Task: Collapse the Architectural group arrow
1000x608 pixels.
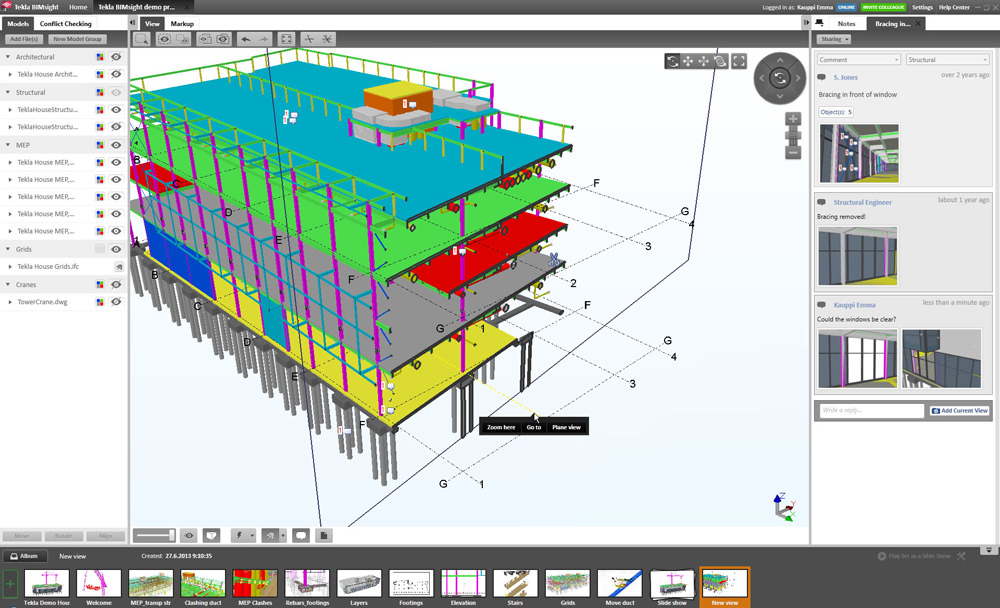Action: click(x=8, y=57)
